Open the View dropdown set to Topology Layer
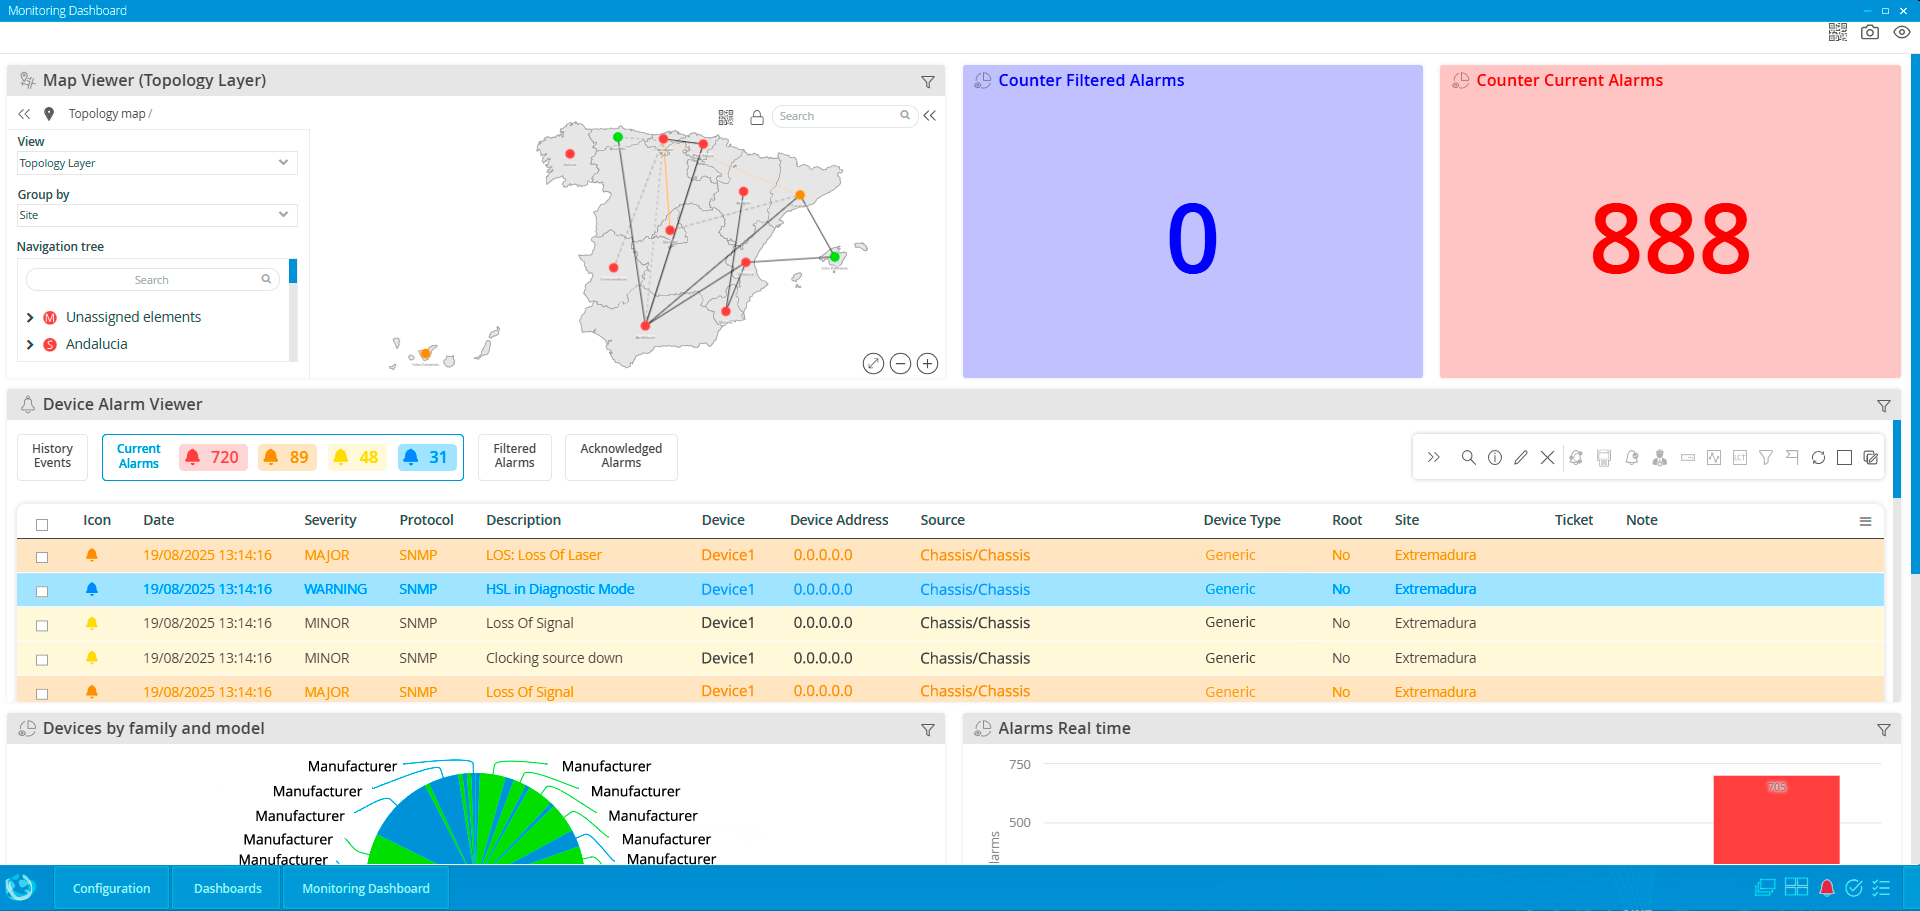Screen dimensions: 1920x911 pyautogui.click(x=157, y=163)
